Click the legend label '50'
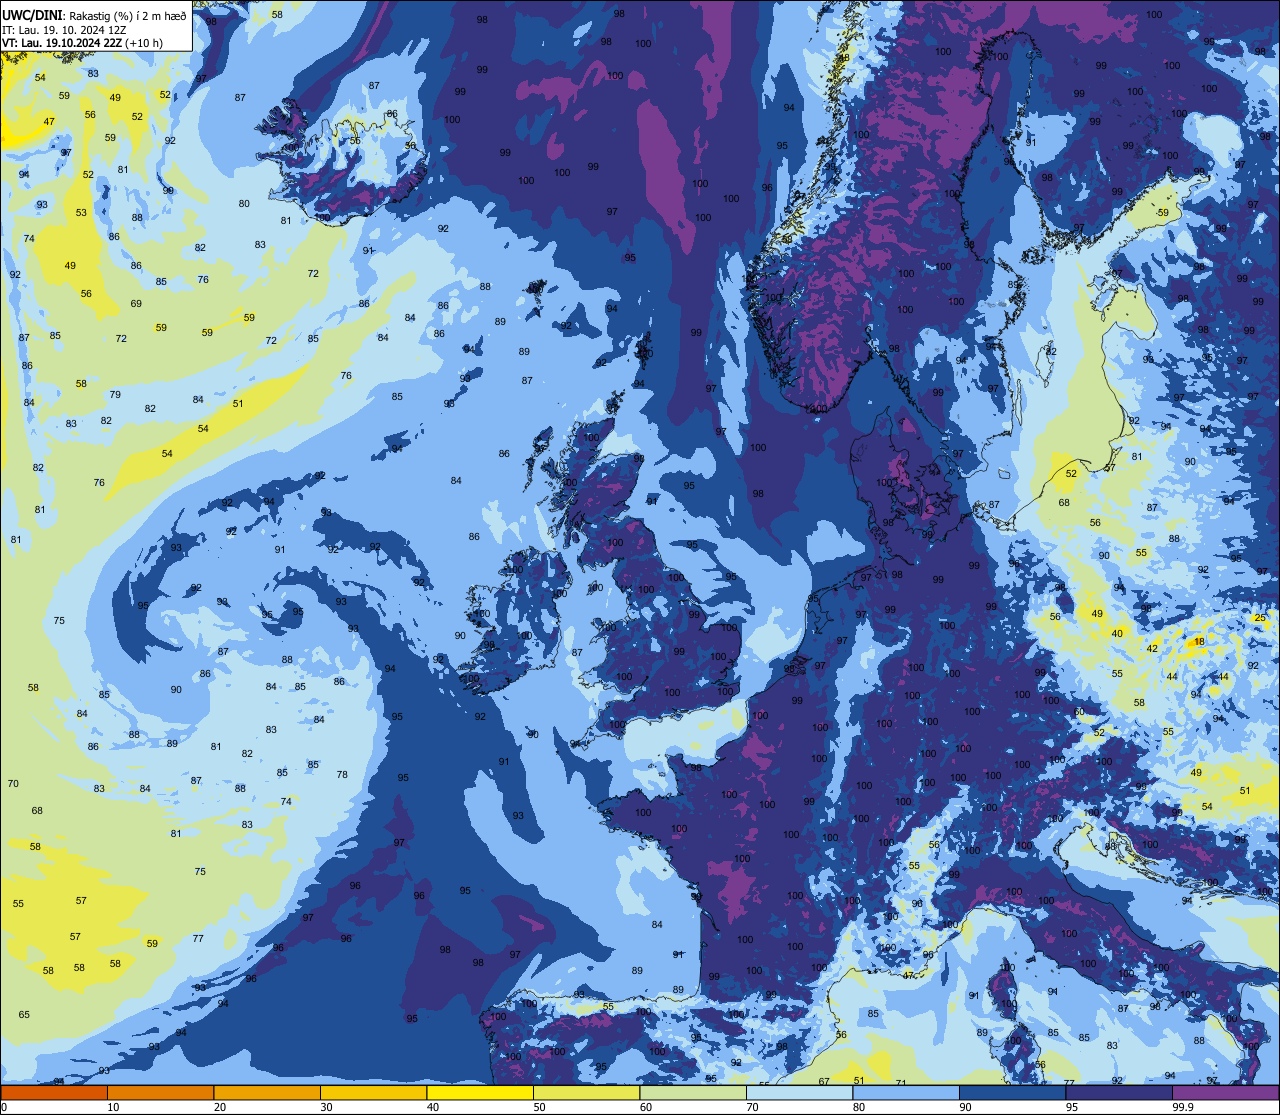 tap(539, 1107)
